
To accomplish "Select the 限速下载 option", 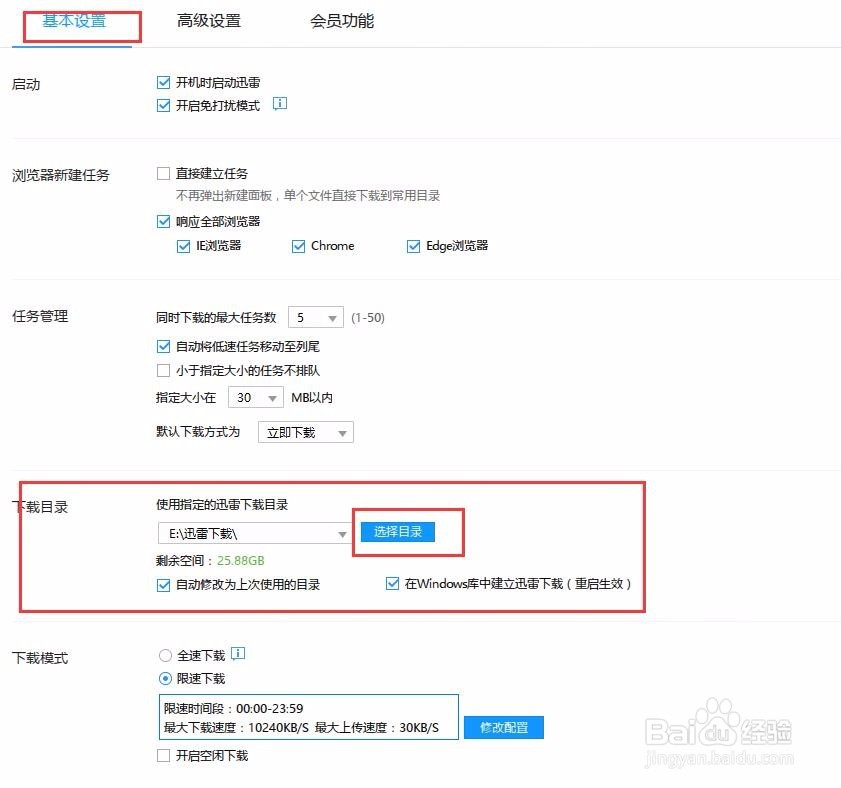I will (x=165, y=677).
